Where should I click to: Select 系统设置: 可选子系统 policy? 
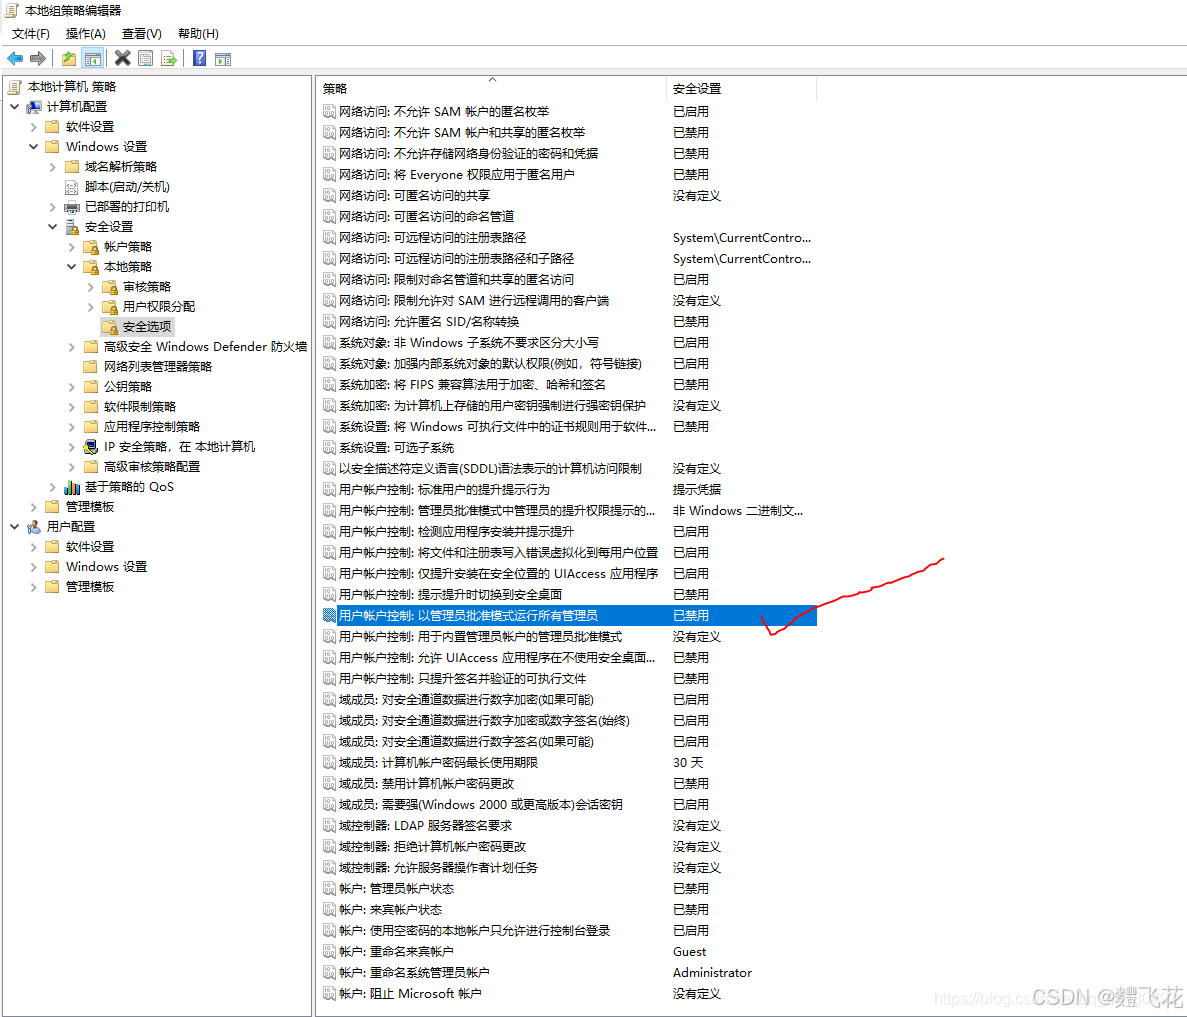pyautogui.click(x=397, y=448)
